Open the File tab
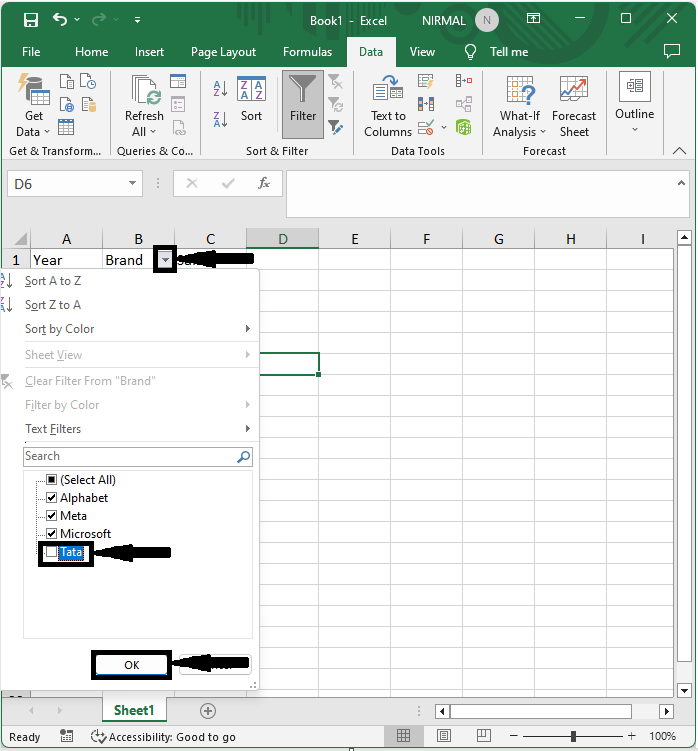Image resolution: width=698 pixels, height=751 pixels. [31, 52]
